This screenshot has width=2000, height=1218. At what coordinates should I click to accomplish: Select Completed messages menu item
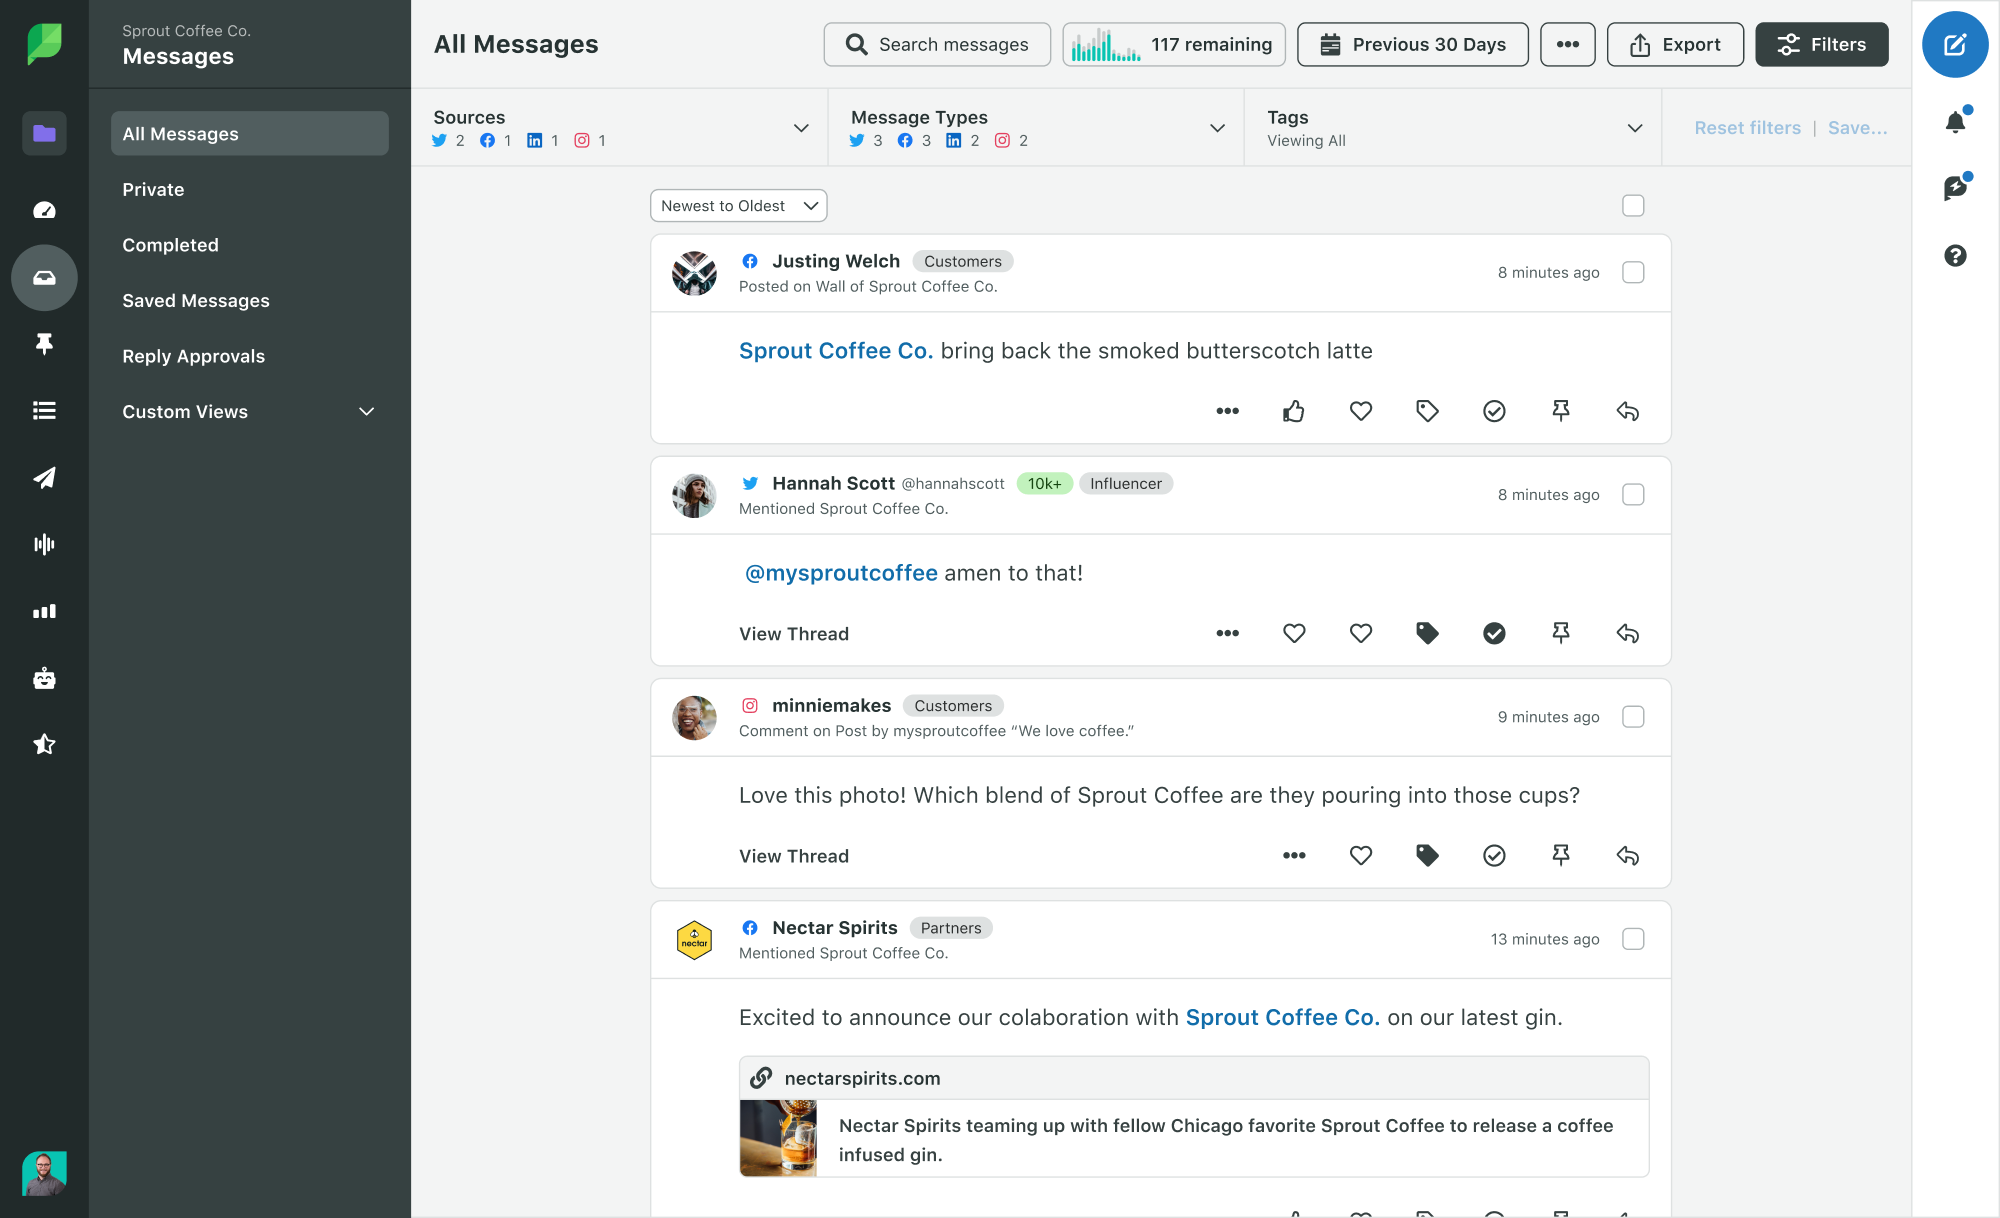(x=170, y=244)
